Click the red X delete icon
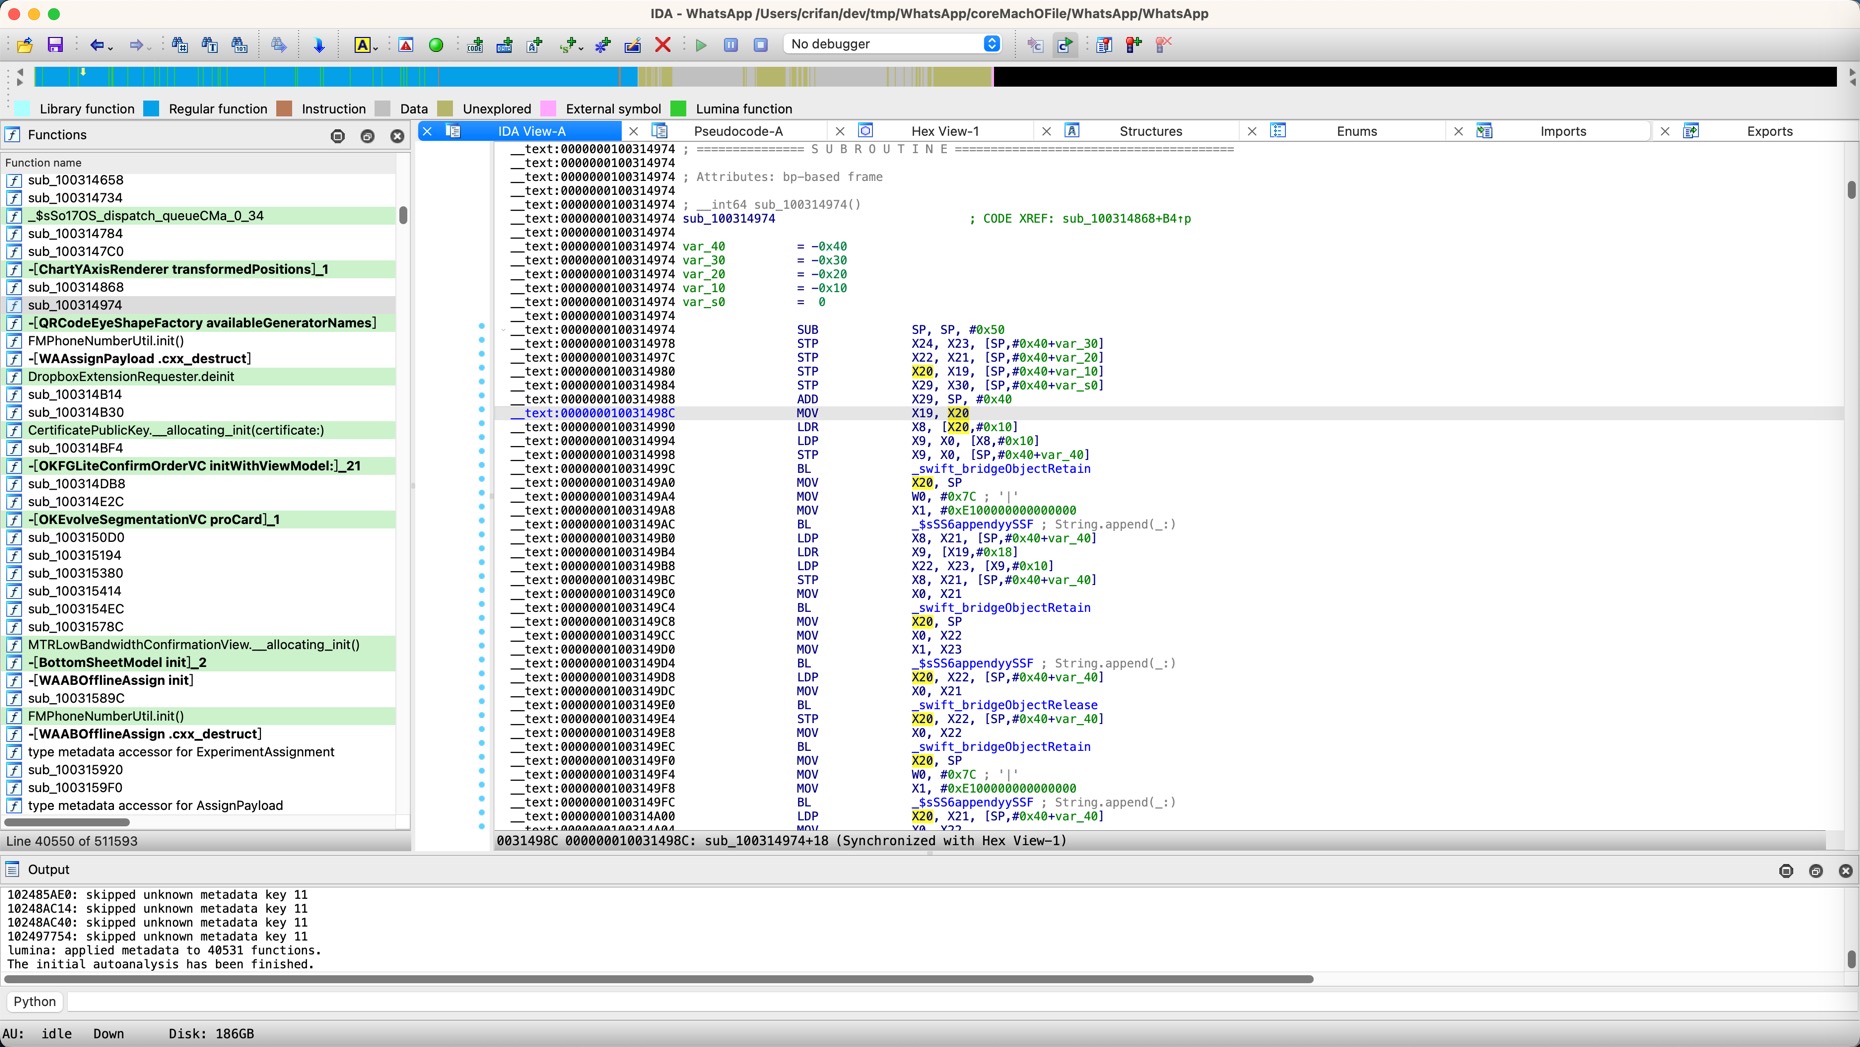Viewport: 1860px width, 1047px height. [x=663, y=45]
